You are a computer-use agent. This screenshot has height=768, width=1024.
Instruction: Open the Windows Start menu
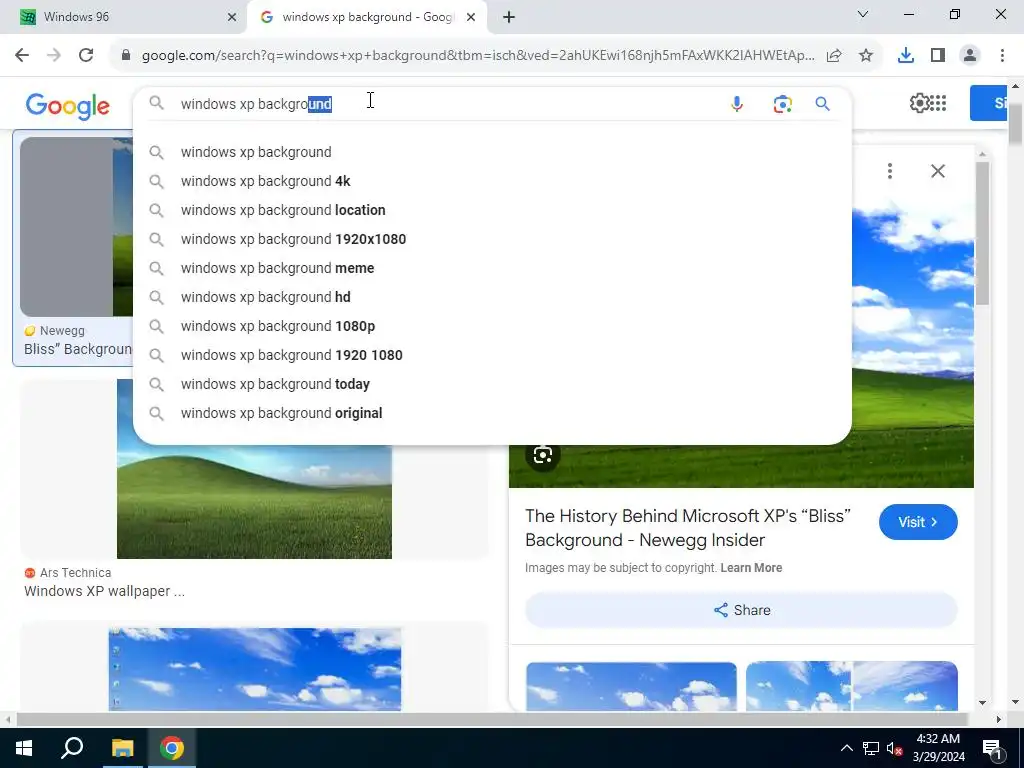[x=24, y=748]
